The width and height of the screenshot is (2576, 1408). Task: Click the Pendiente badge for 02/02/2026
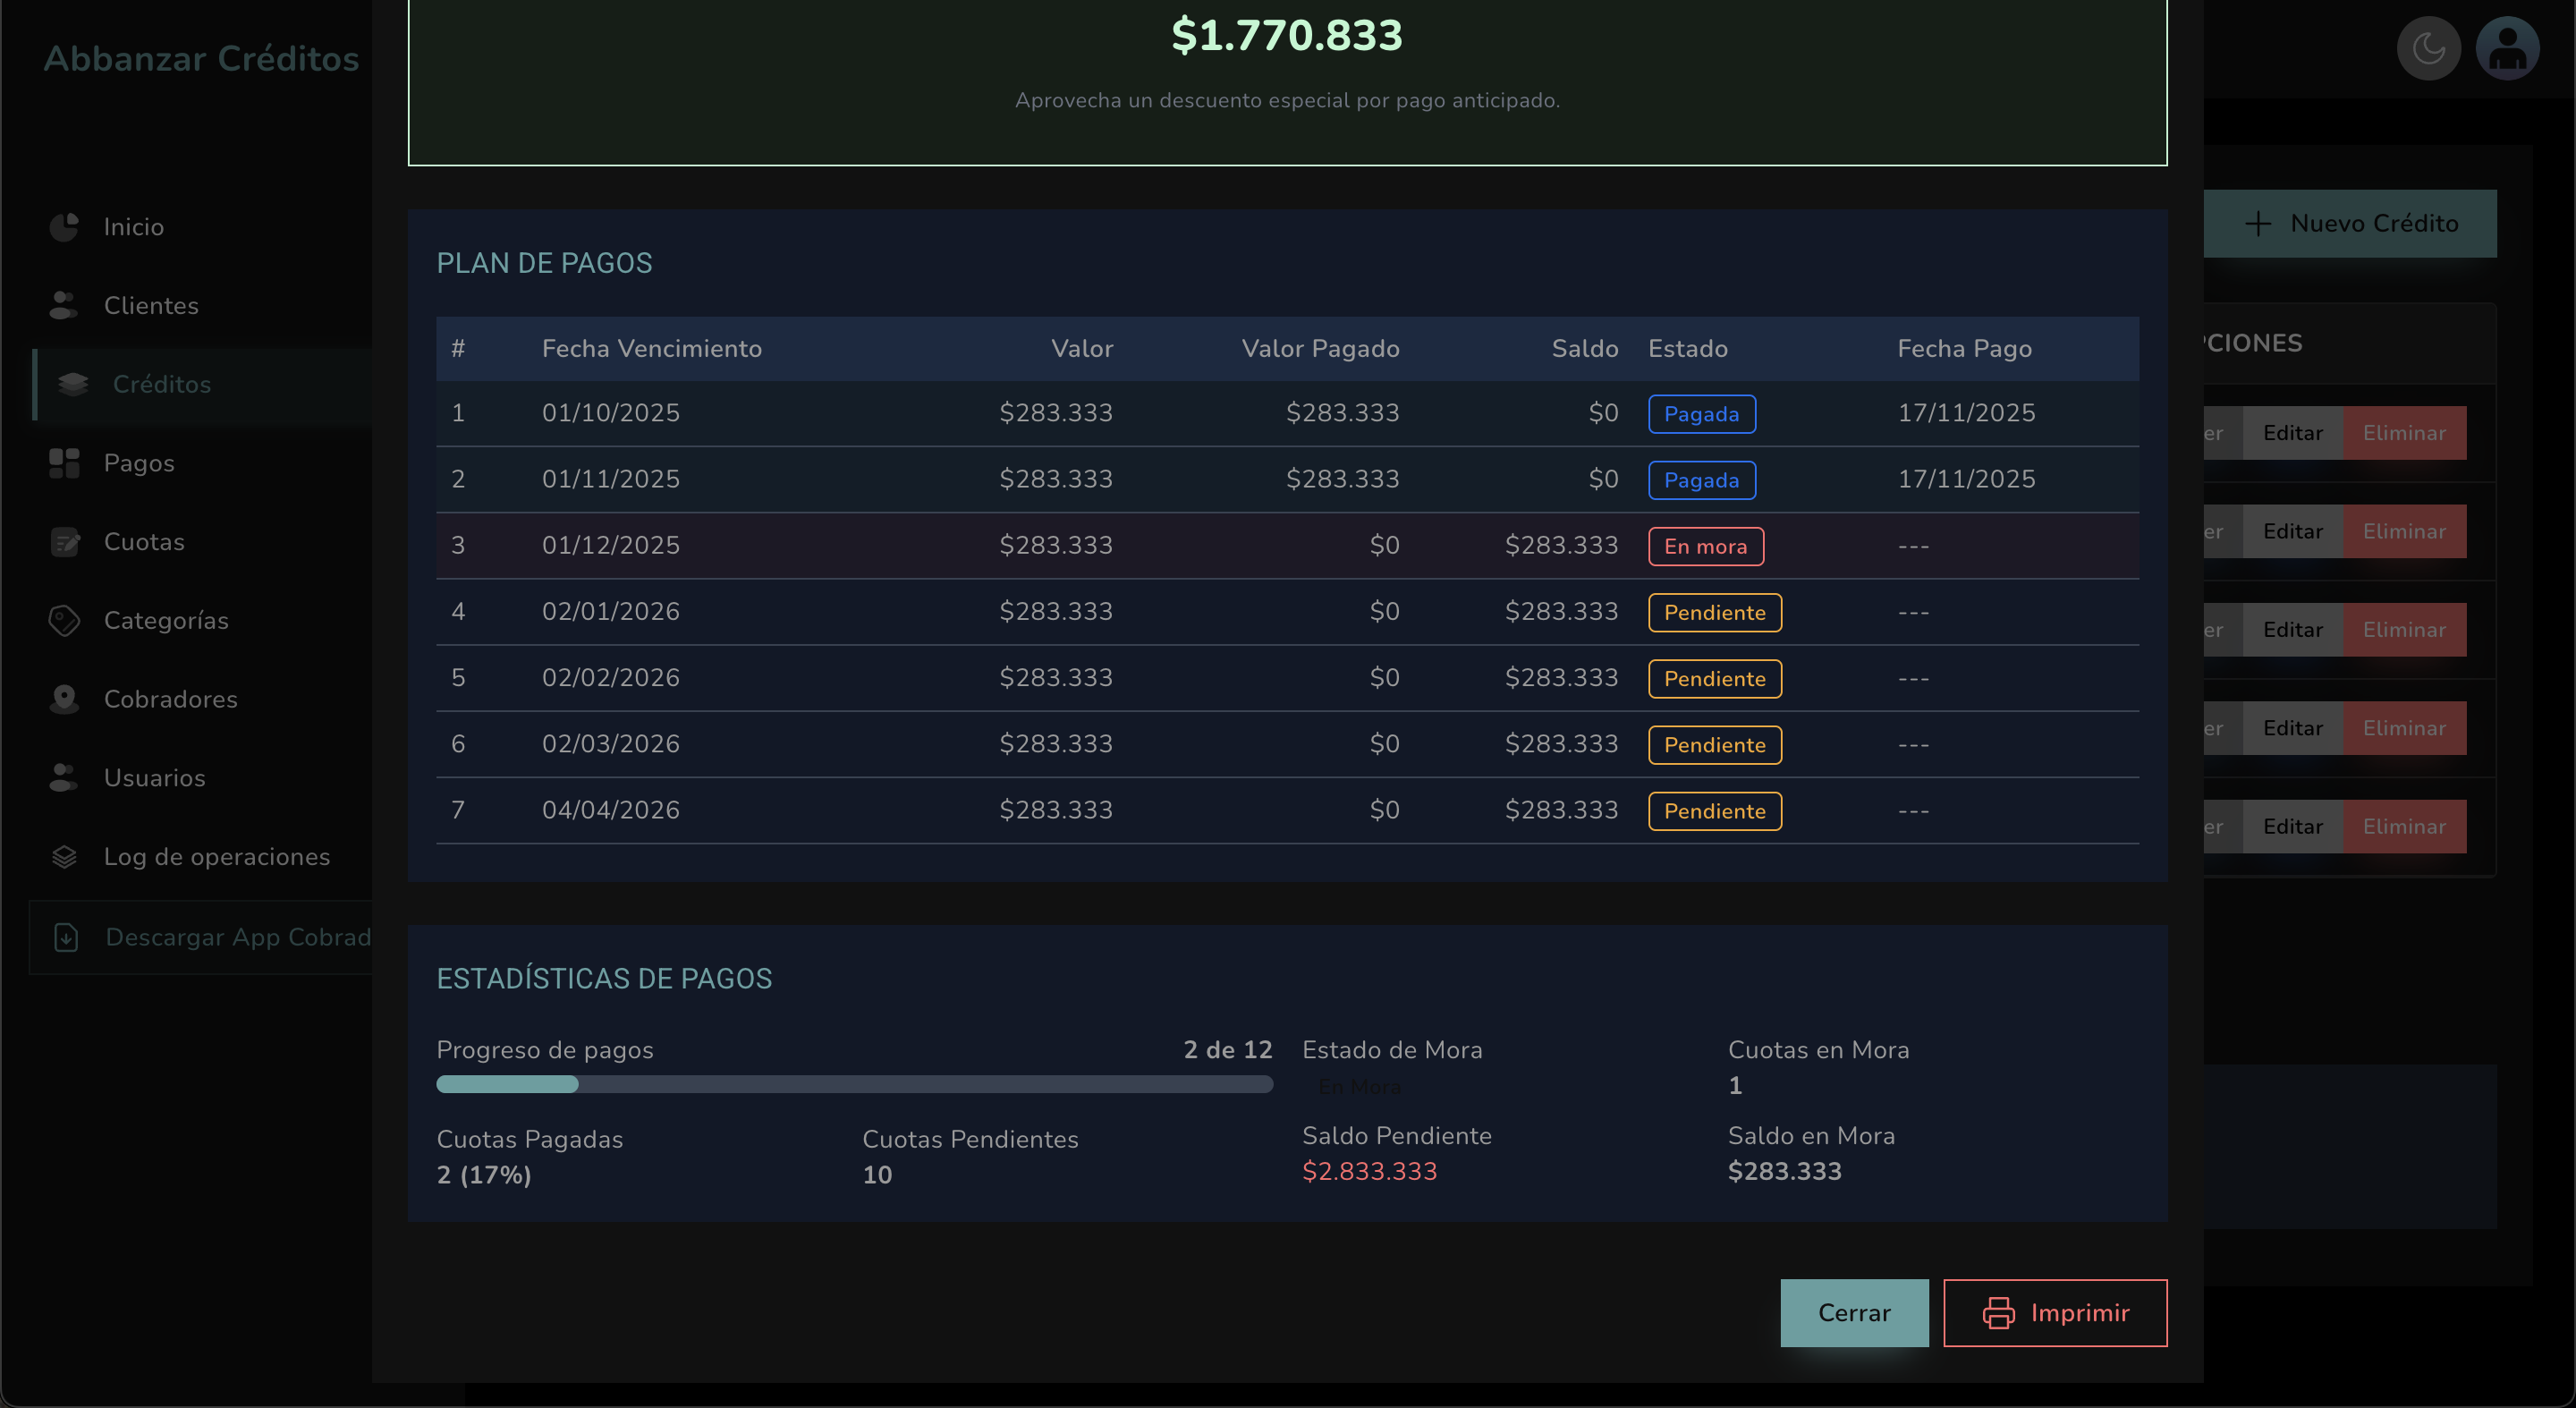pyautogui.click(x=1714, y=678)
